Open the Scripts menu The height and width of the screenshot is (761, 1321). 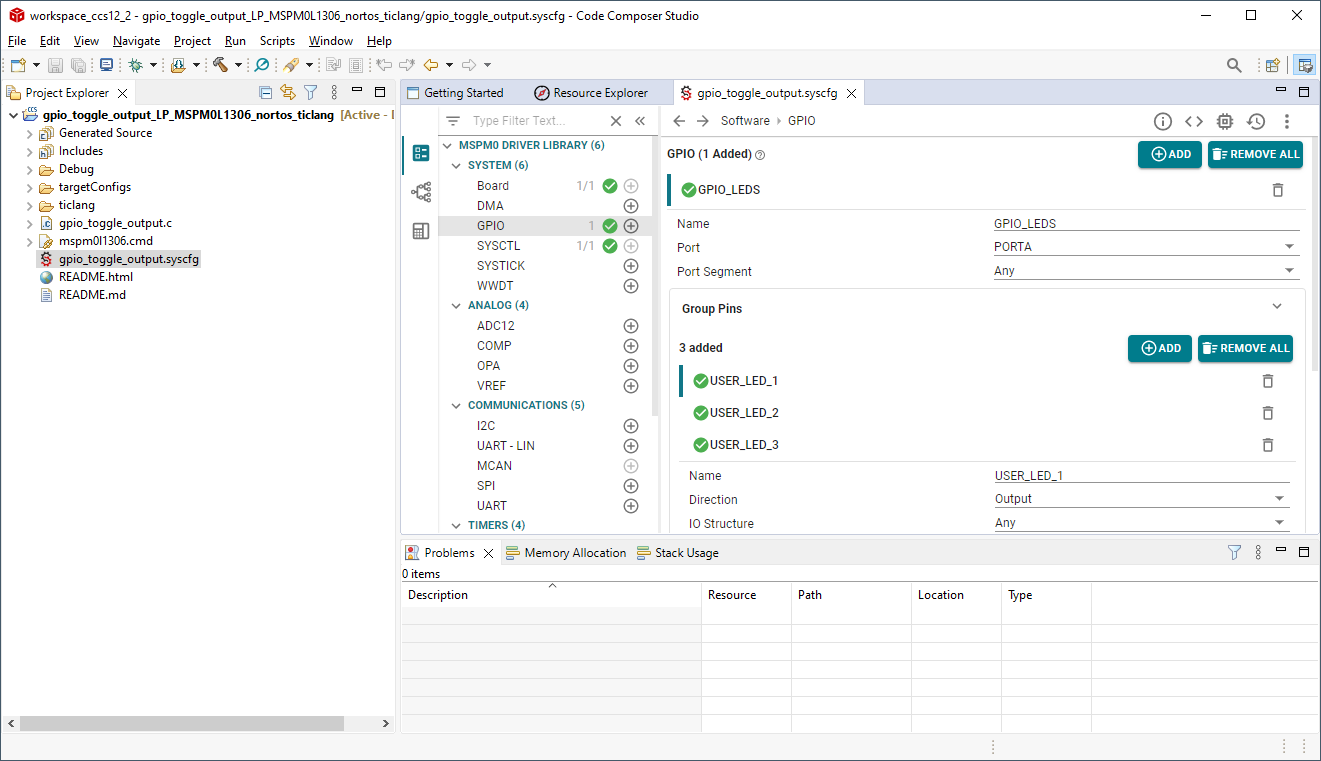coord(277,41)
